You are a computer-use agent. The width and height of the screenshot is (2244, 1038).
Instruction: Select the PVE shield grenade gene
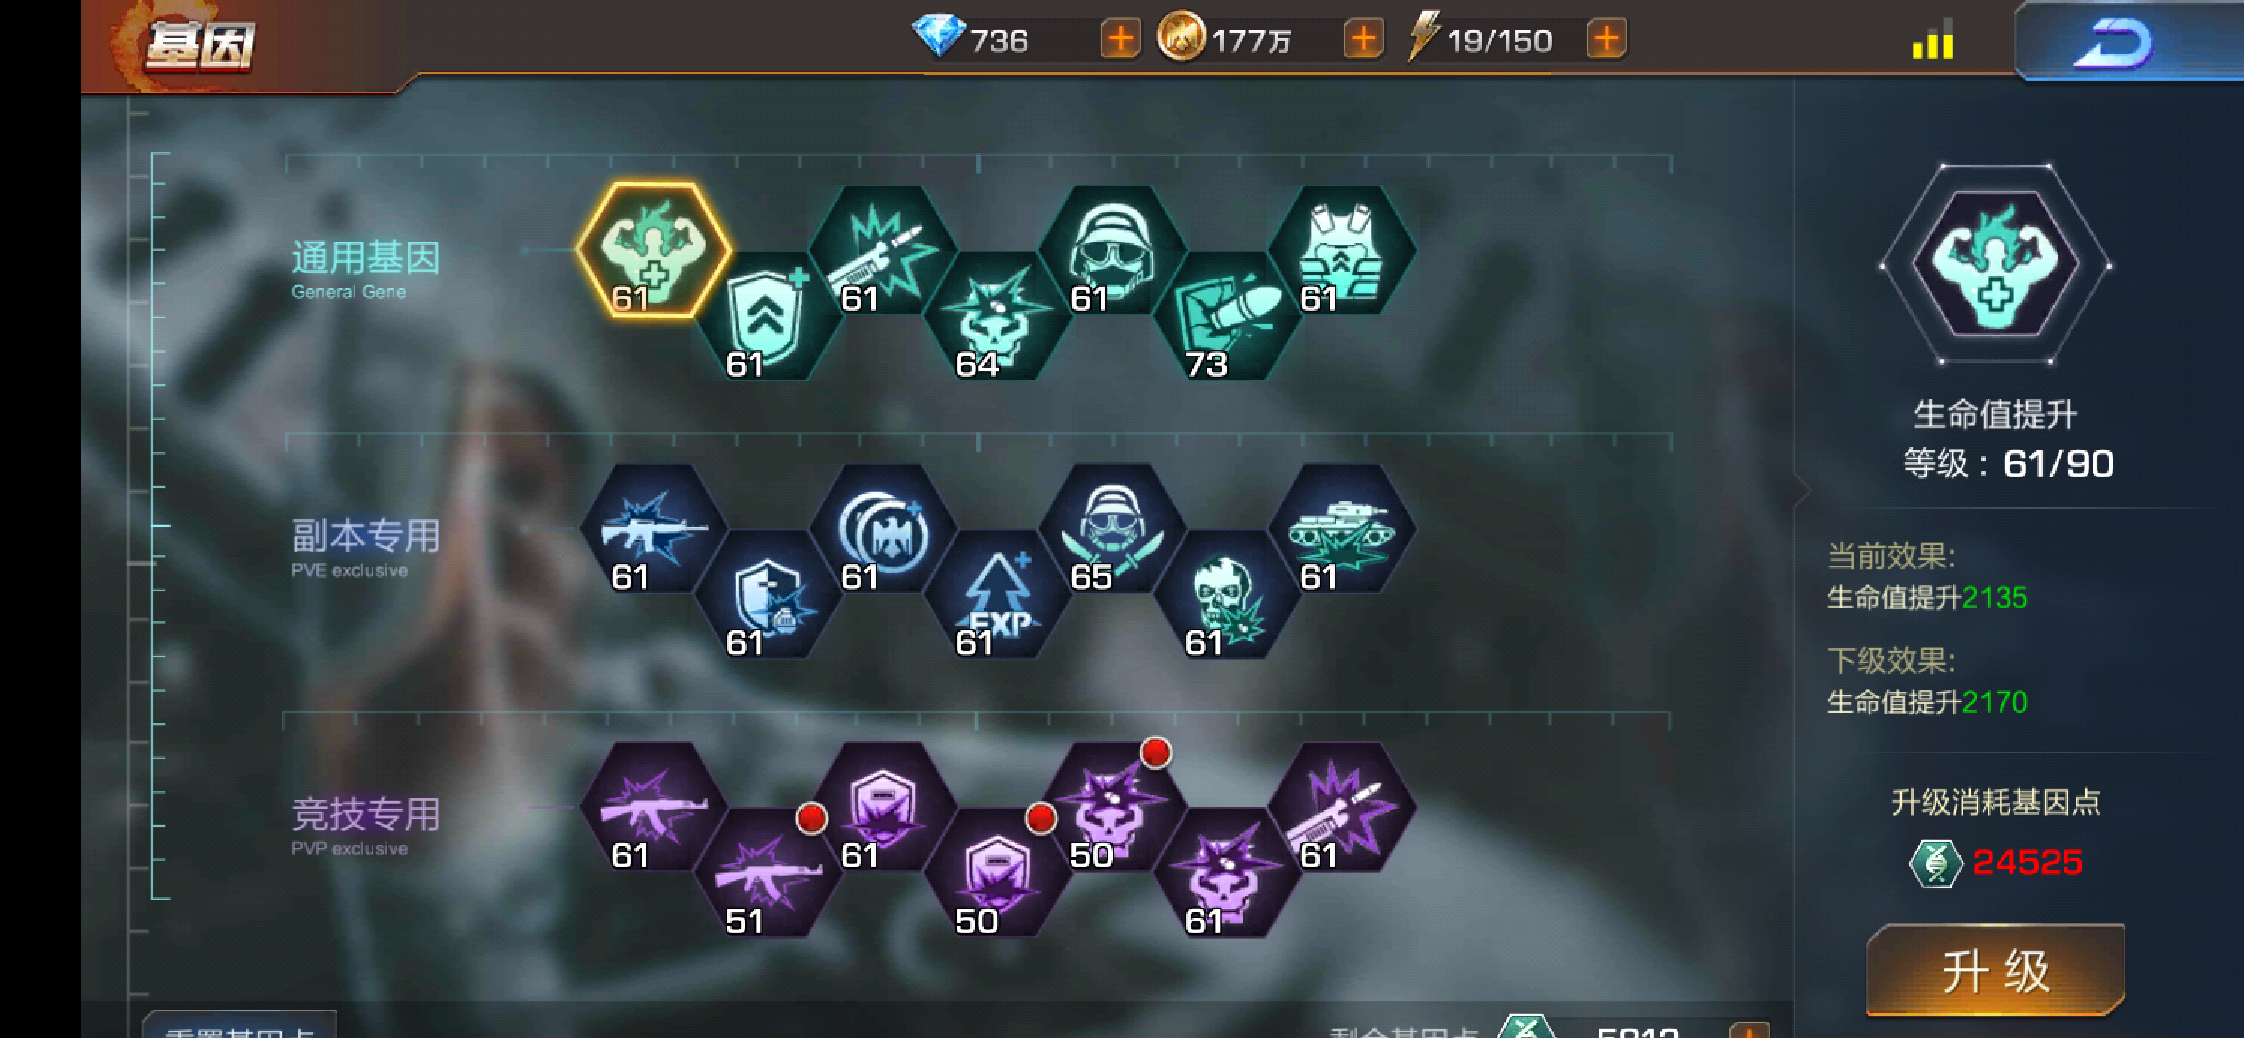pos(768,594)
